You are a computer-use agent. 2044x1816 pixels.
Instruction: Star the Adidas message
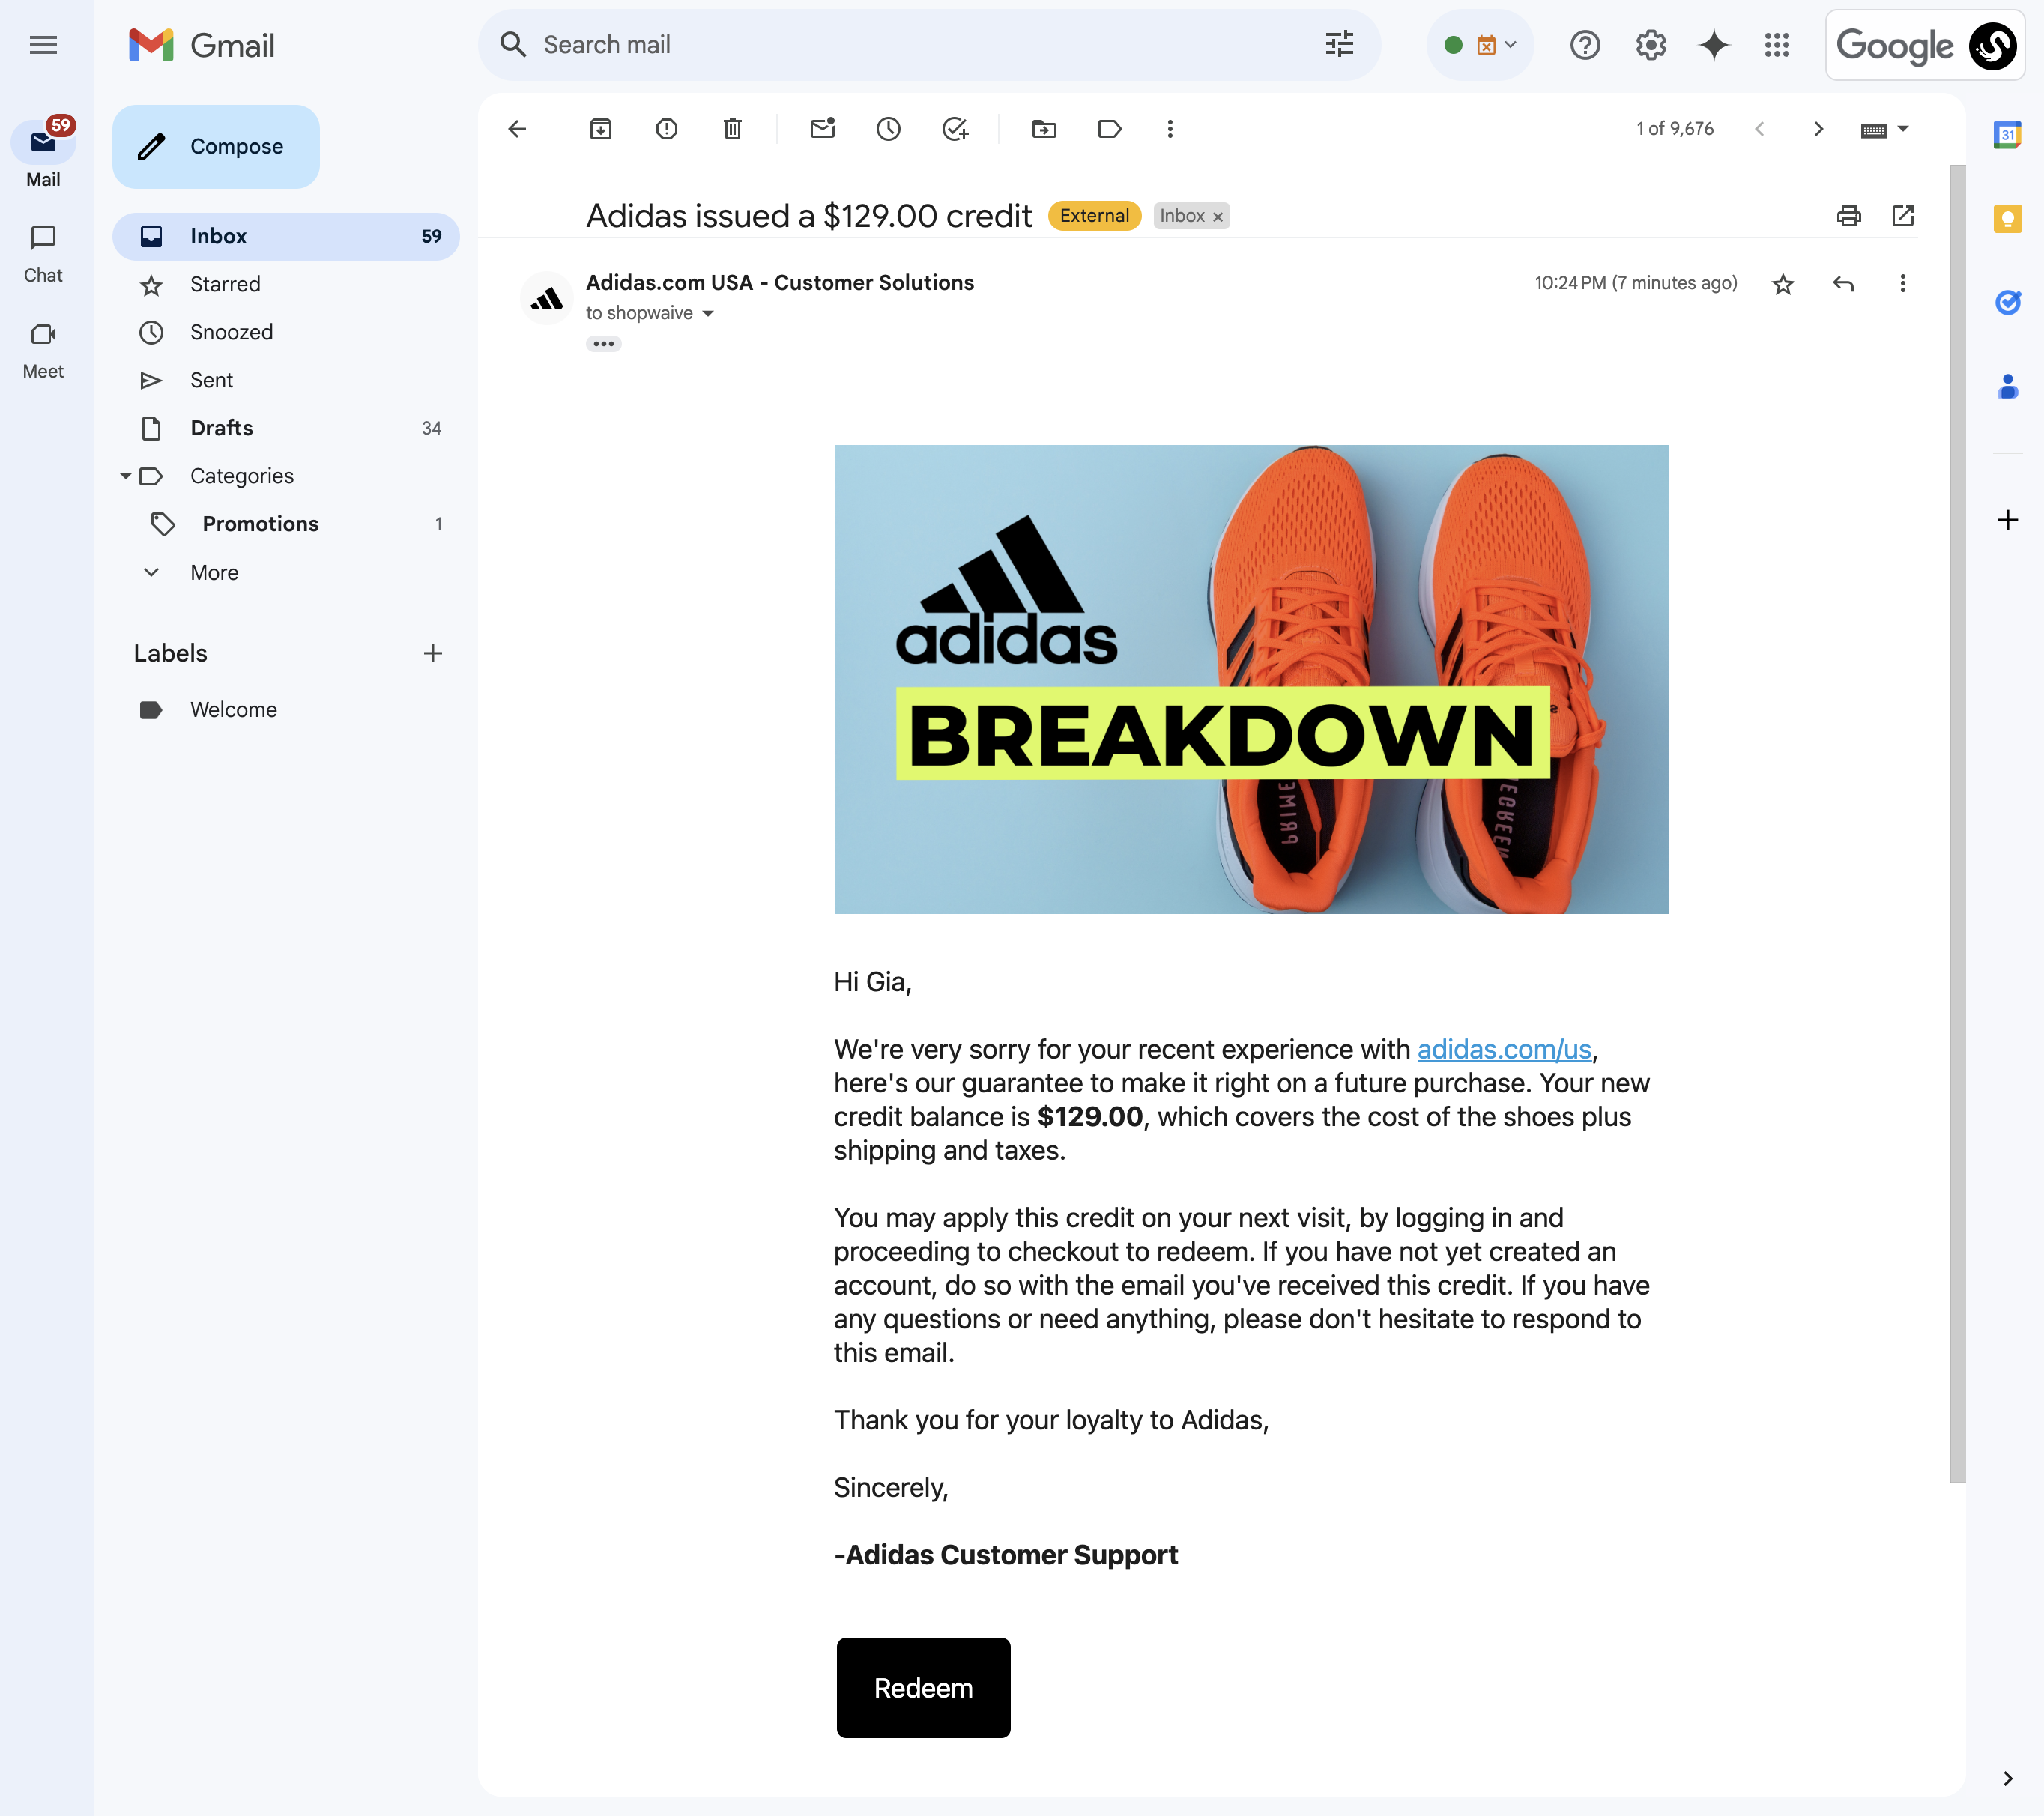1783,284
